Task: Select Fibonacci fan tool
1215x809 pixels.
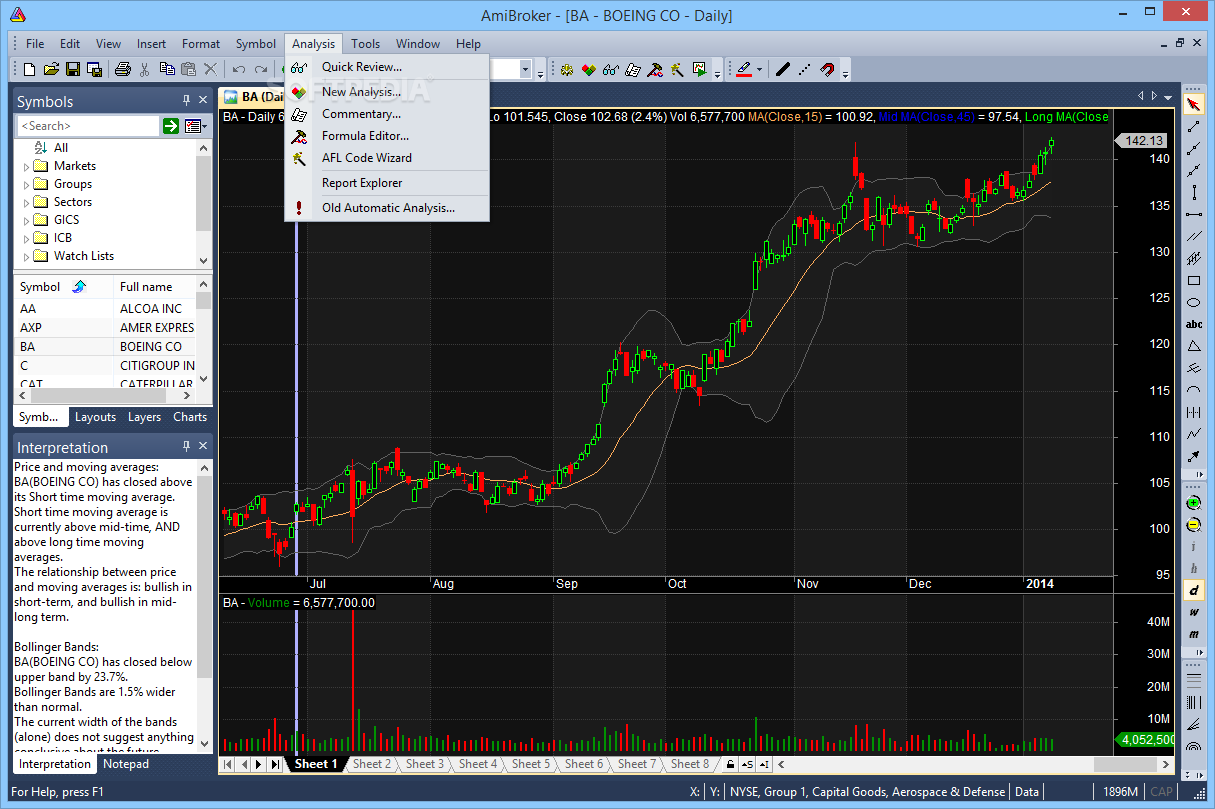Action: click(1193, 724)
